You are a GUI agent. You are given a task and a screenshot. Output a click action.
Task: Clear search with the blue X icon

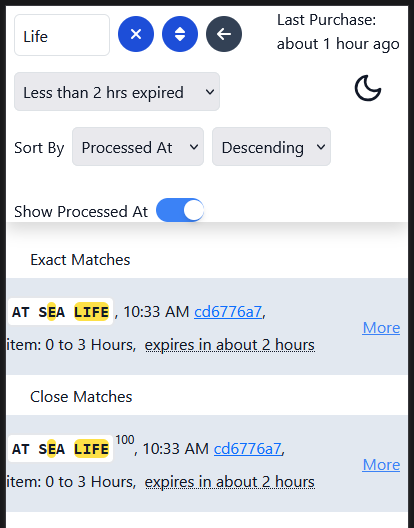coord(136,34)
